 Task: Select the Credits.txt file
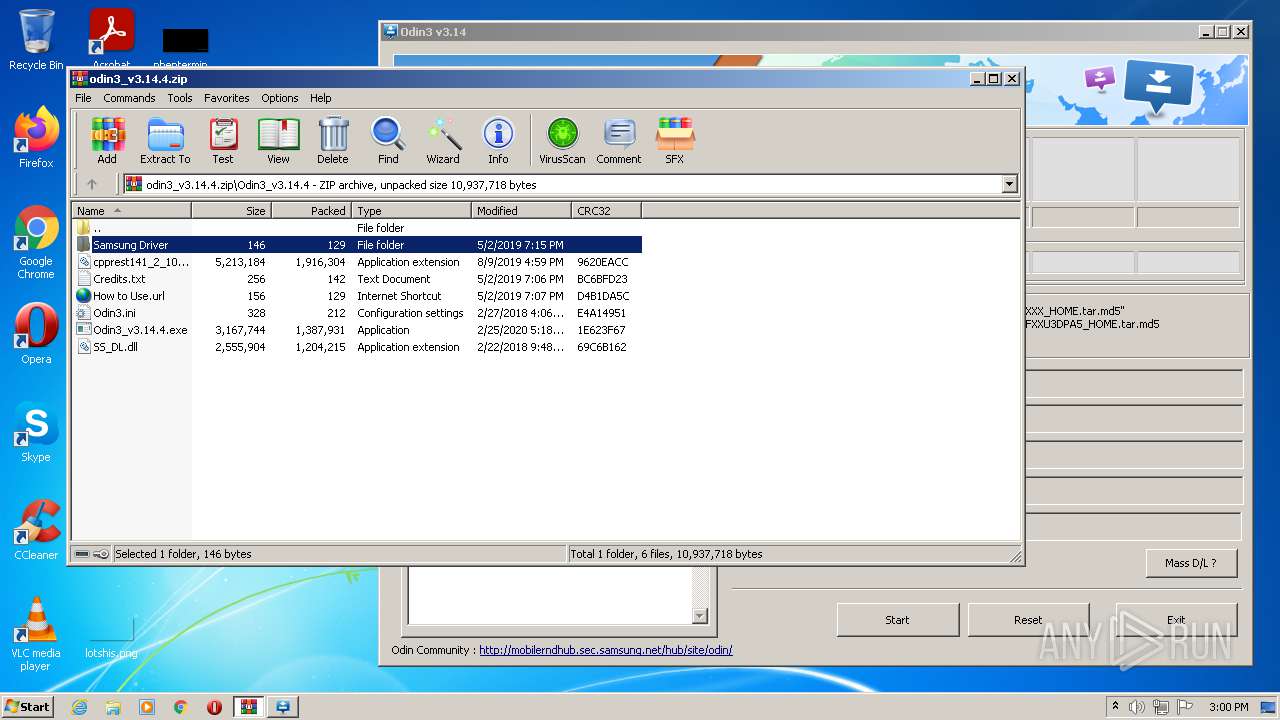(358, 279)
